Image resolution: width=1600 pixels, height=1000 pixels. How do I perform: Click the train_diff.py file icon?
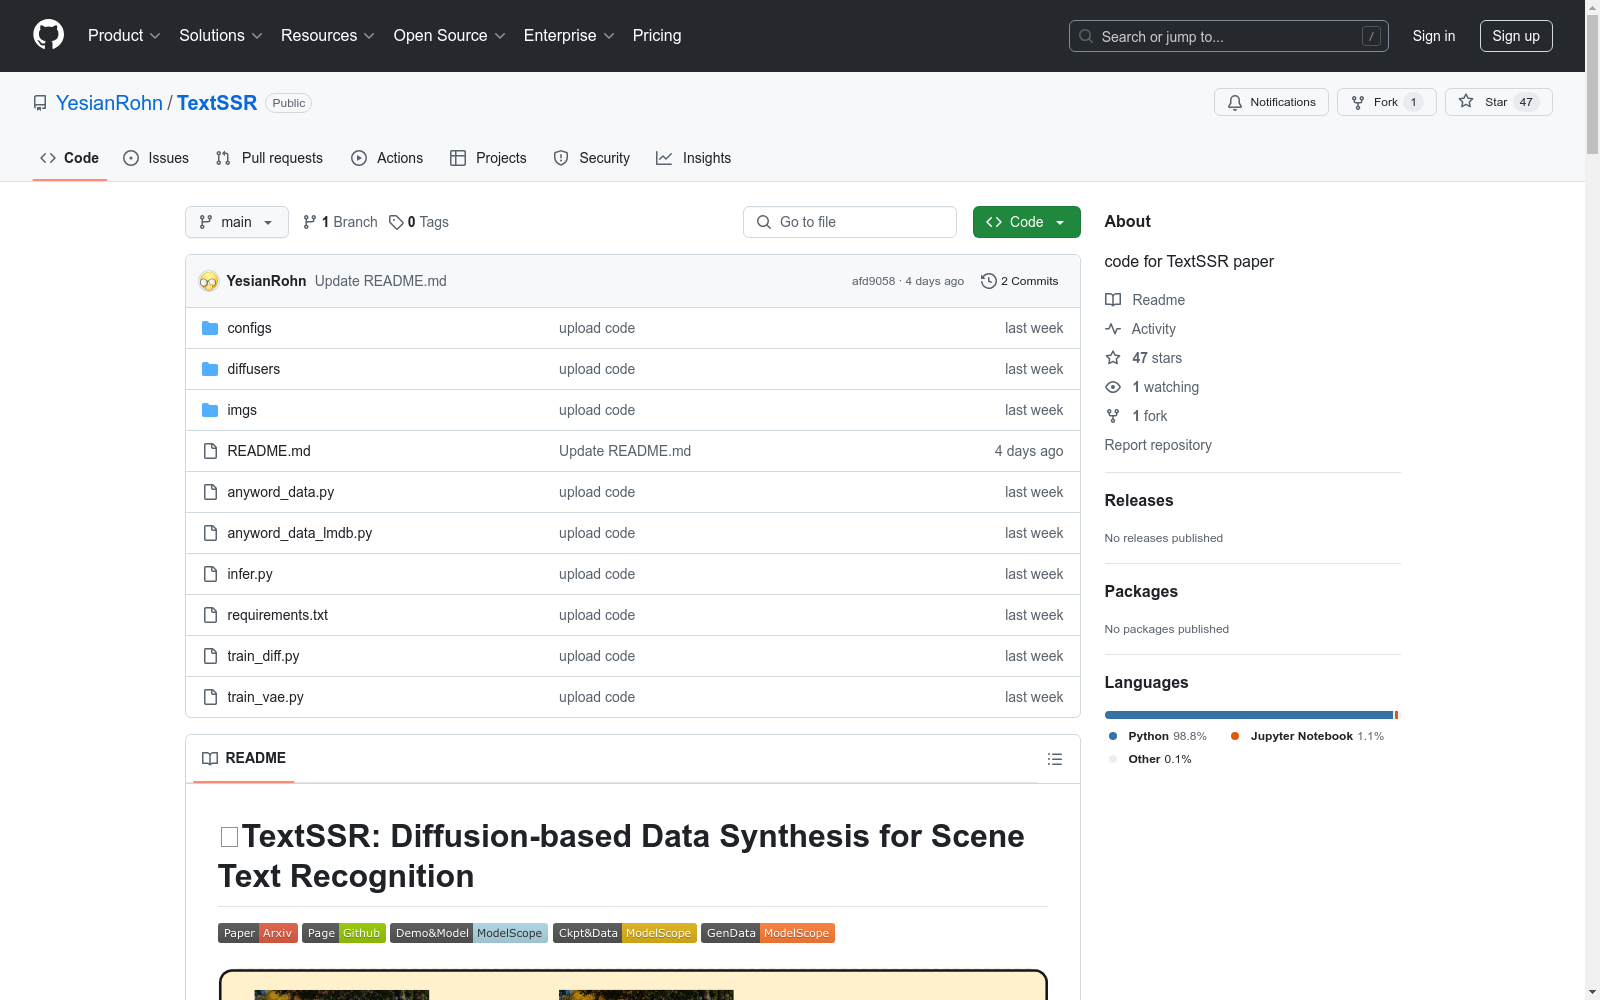pos(210,656)
